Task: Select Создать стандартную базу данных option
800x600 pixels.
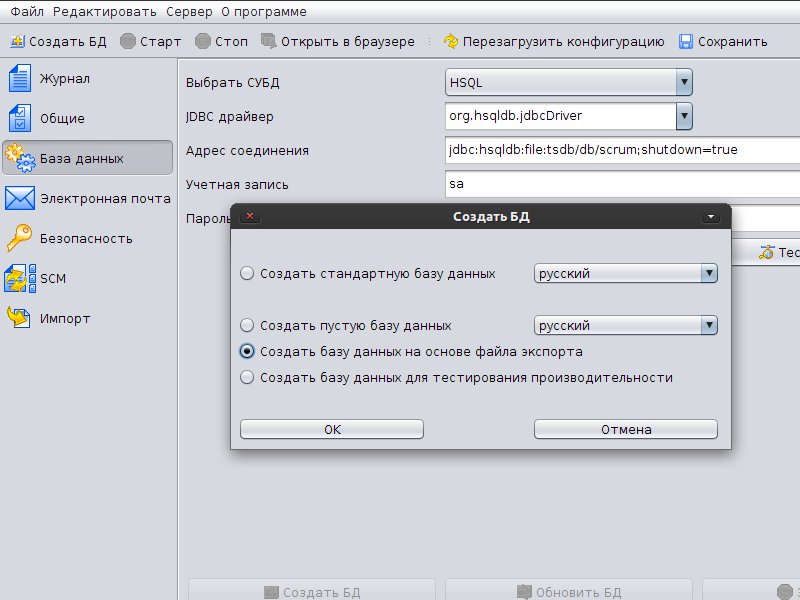Action: (x=247, y=273)
